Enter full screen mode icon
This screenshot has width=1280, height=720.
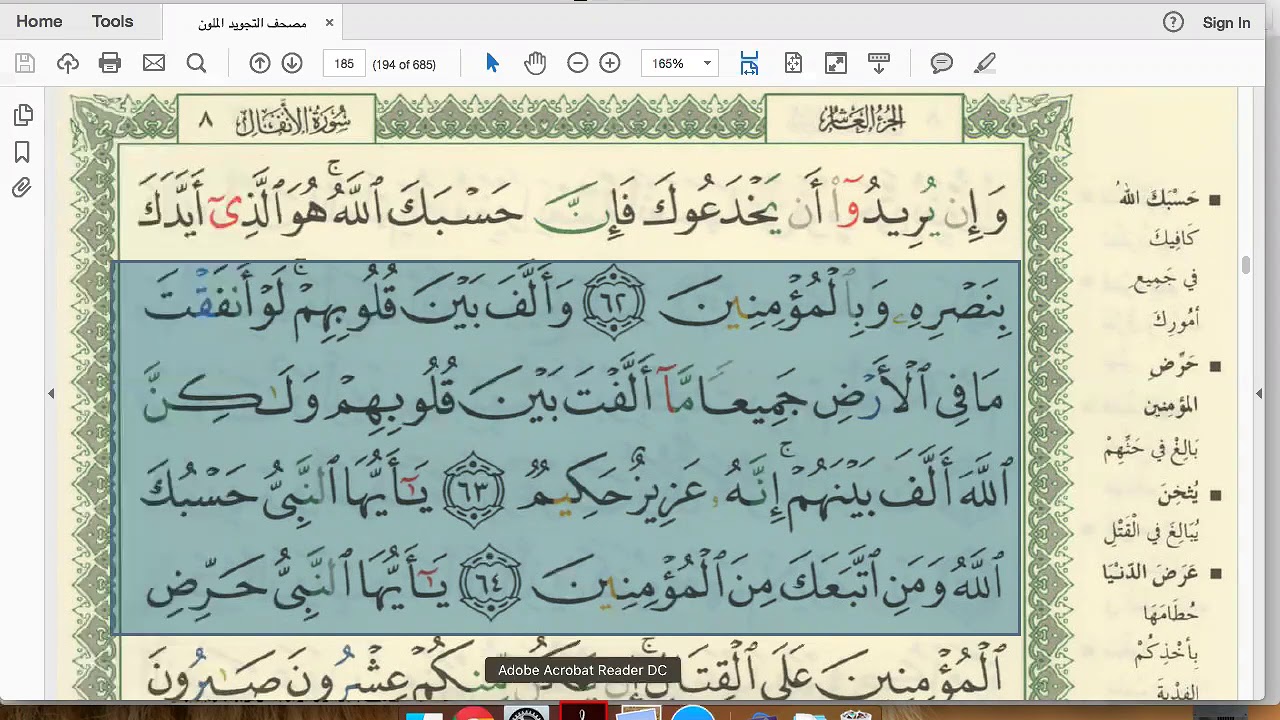click(x=836, y=63)
